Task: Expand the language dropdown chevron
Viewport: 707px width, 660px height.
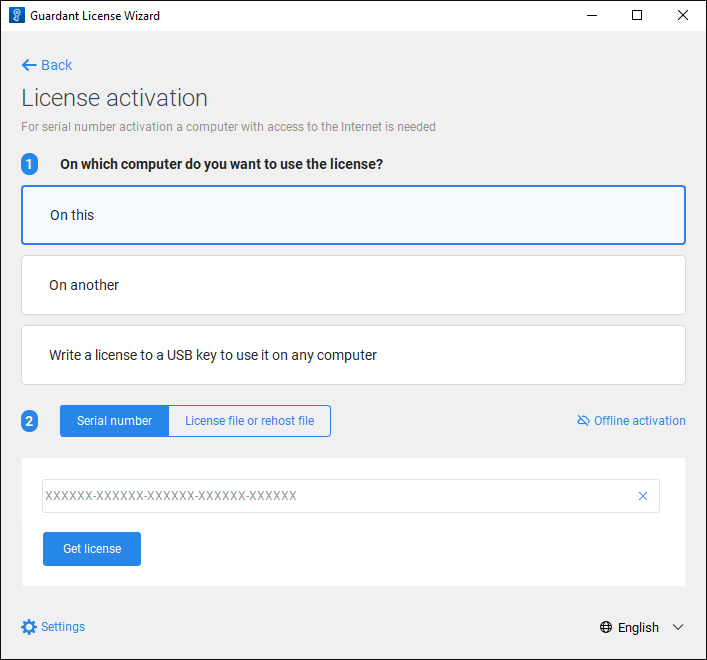Action: [678, 628]
